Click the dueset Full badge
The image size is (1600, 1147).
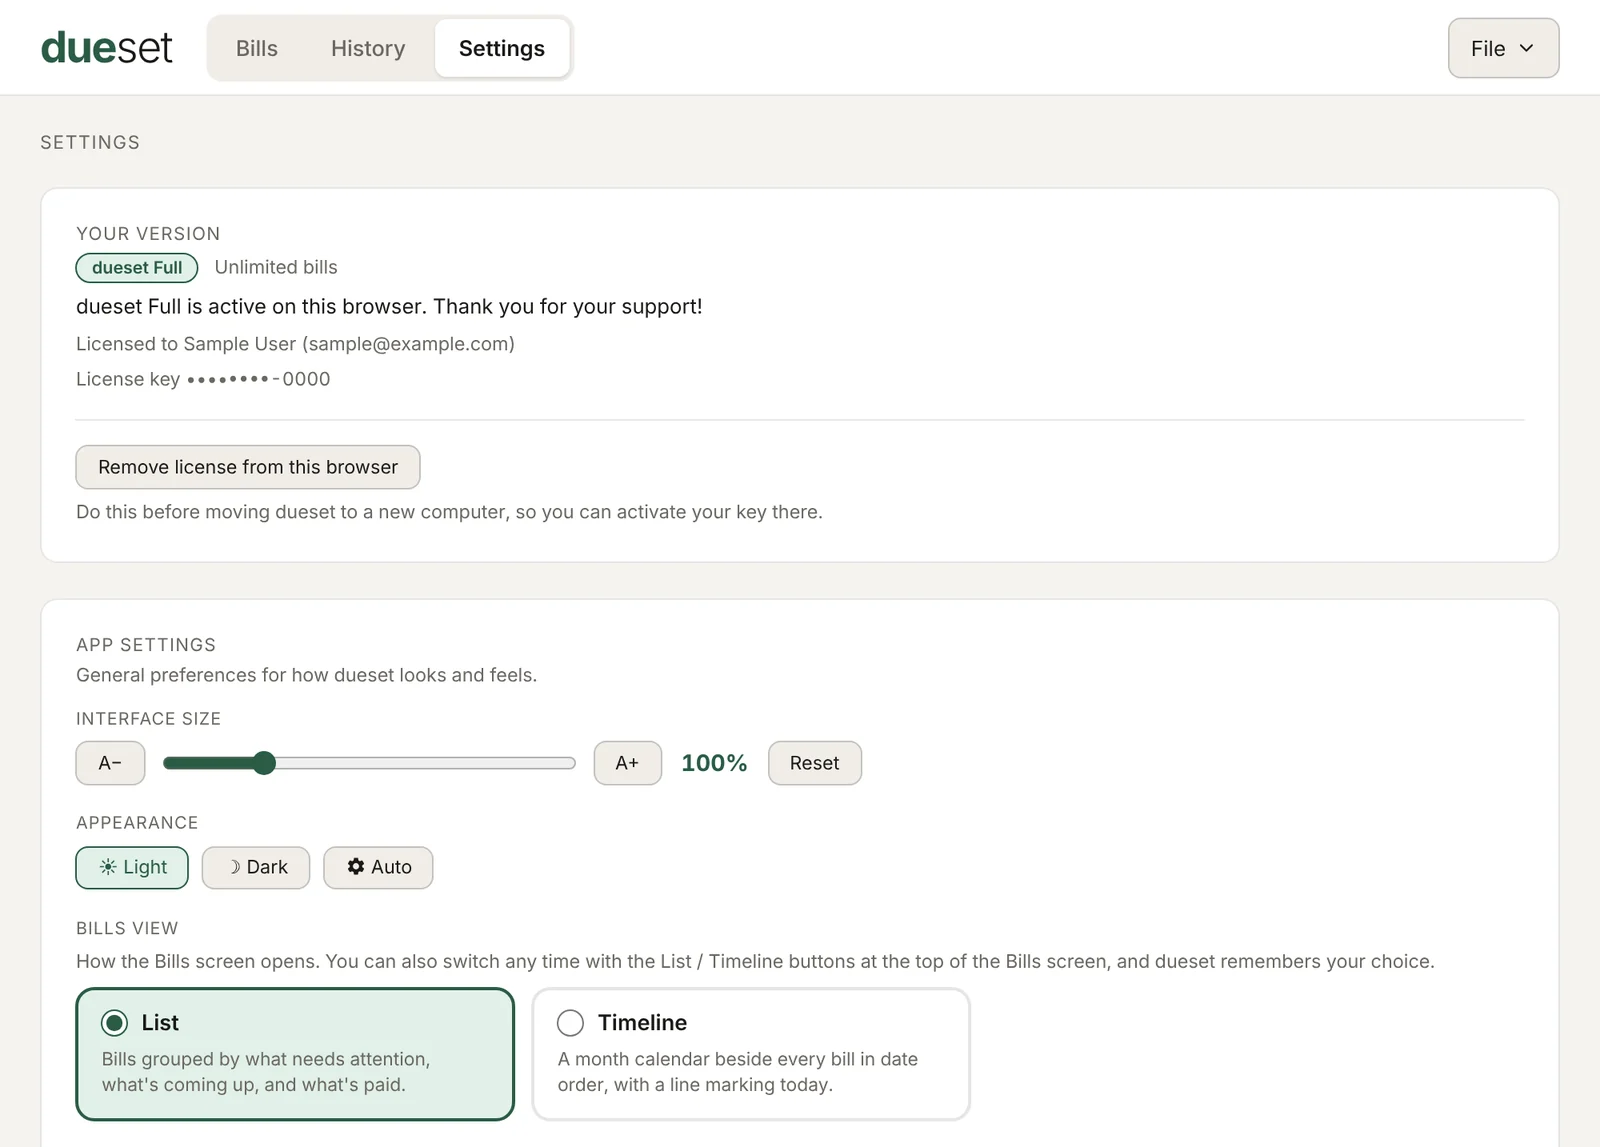tap(137, 267)
